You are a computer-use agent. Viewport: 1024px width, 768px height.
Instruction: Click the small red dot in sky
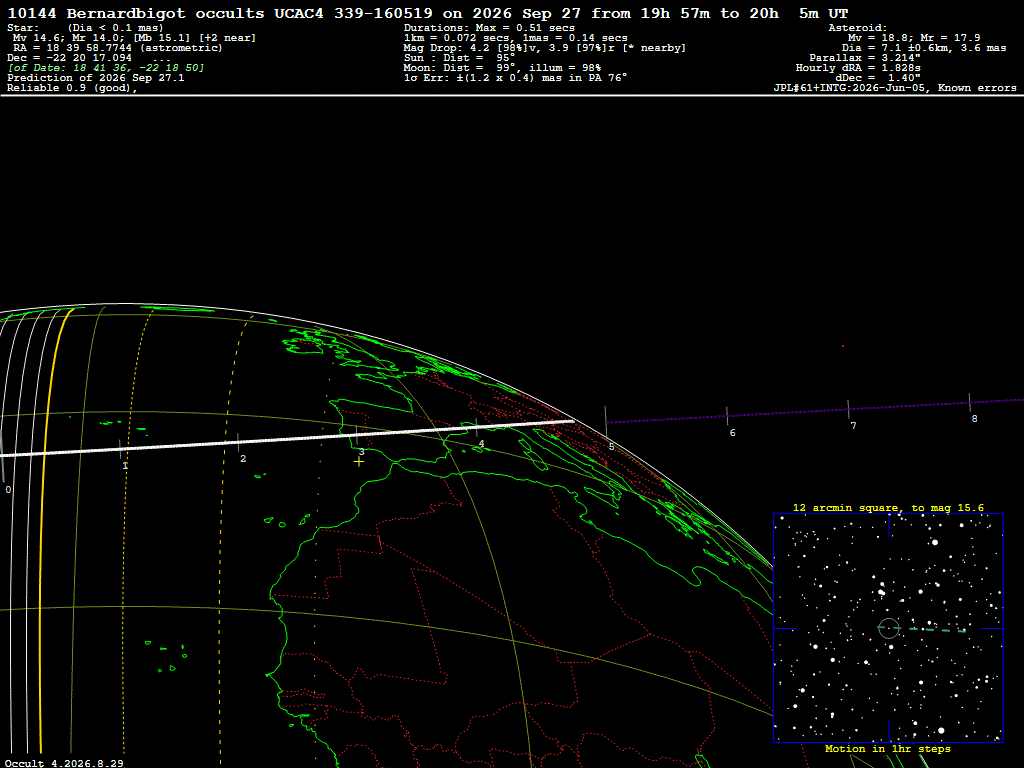coord(842,346)
